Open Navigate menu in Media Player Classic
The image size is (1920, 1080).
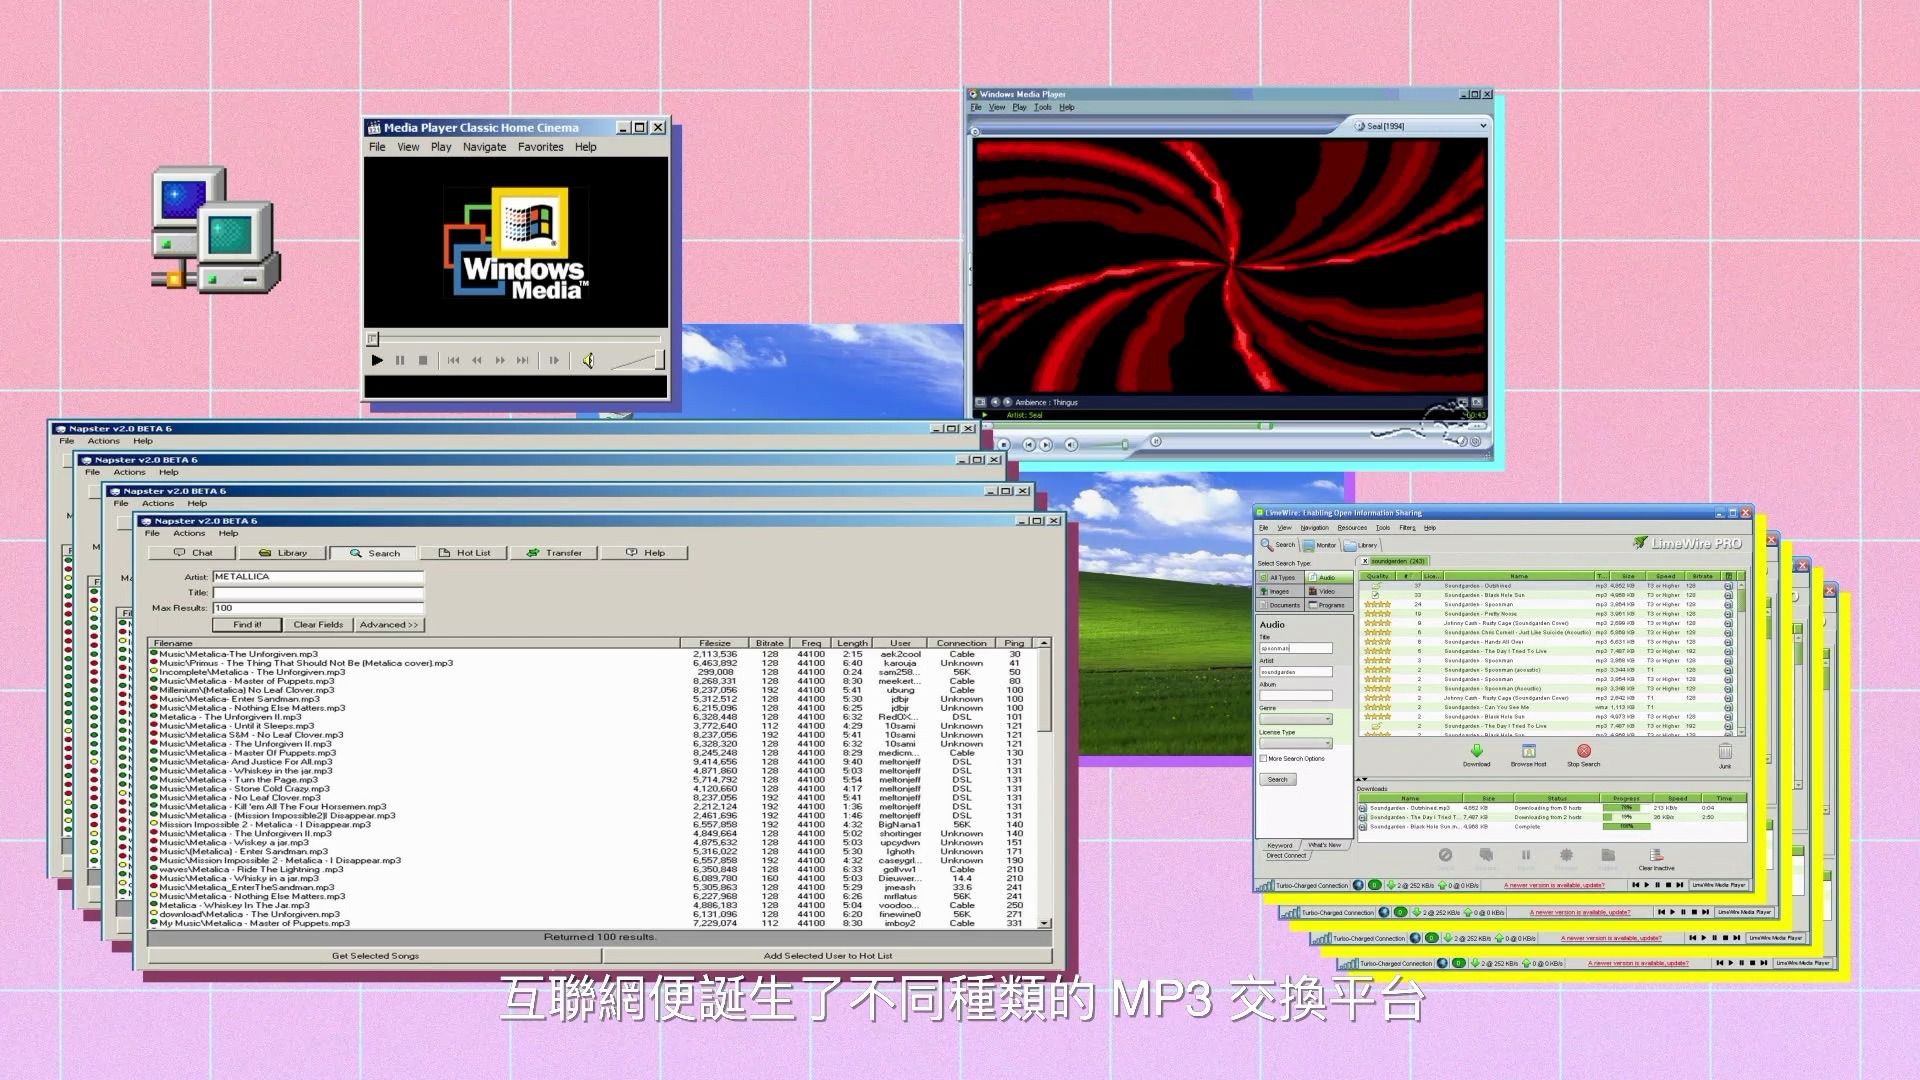pos(484,147)
